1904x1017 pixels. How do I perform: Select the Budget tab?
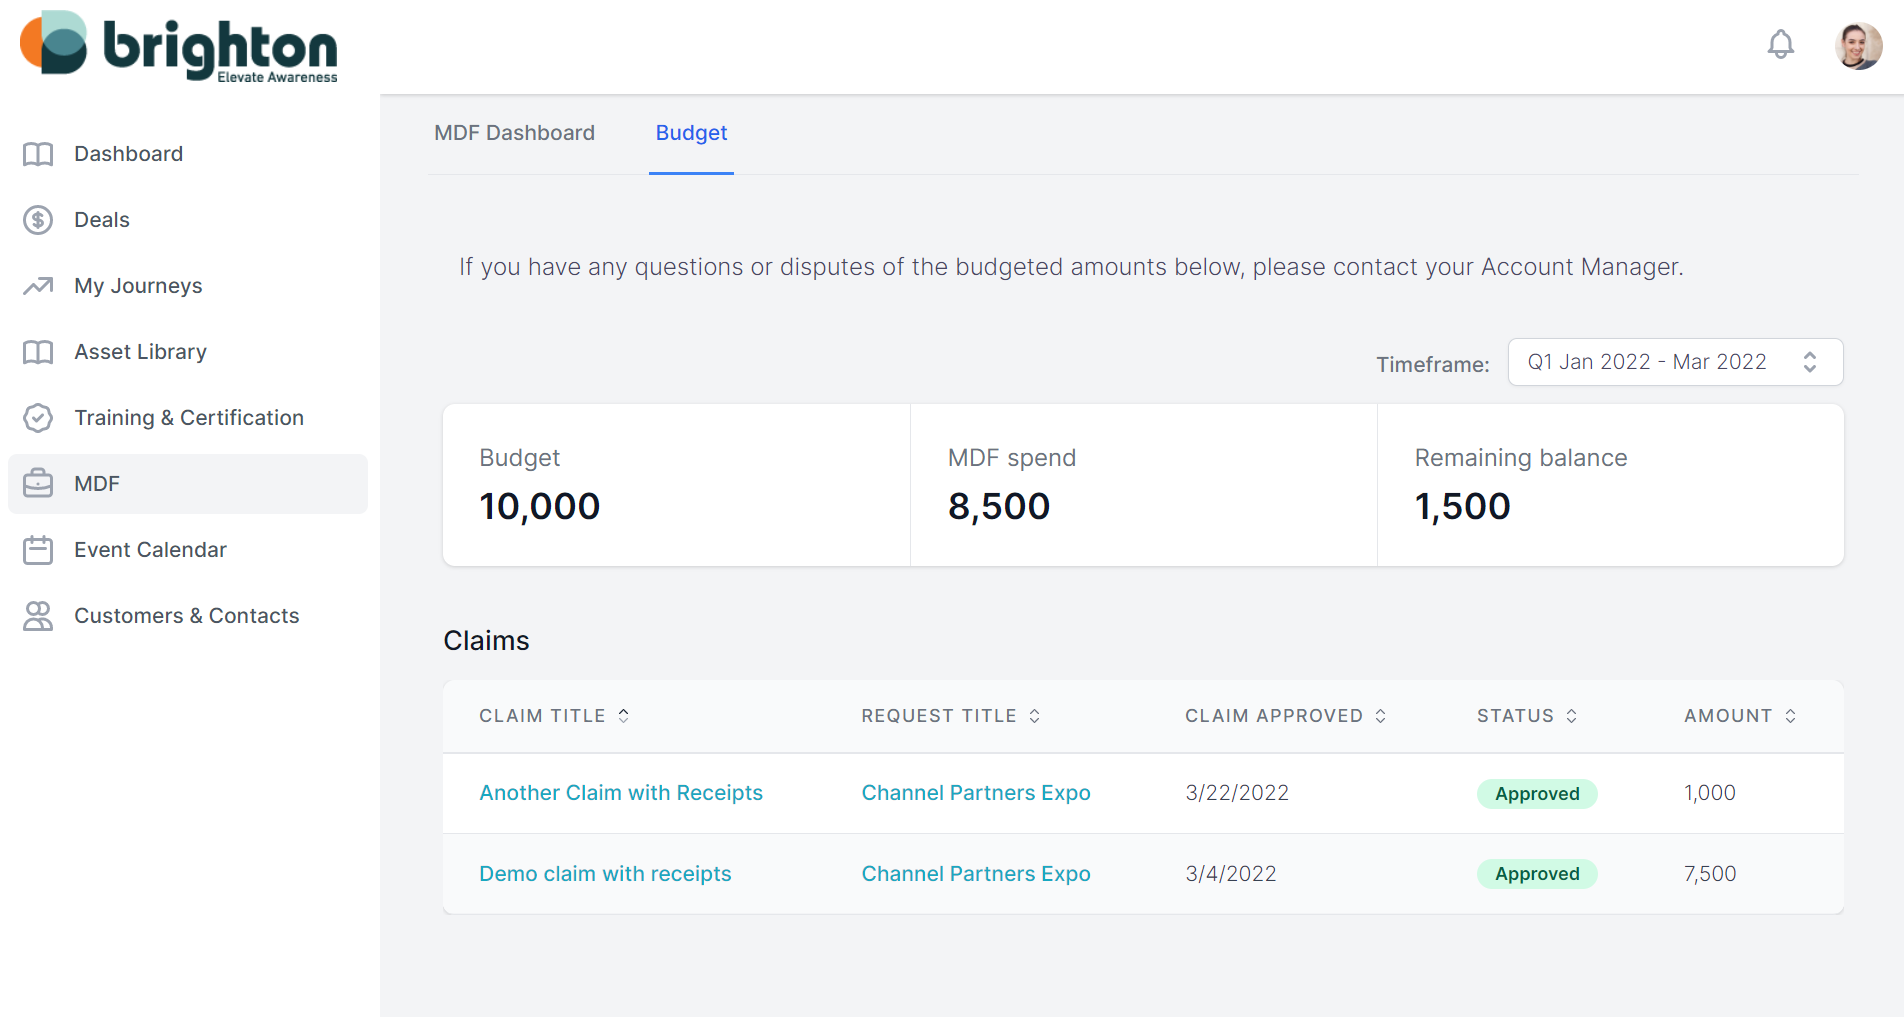pyautogui.click(x=691, y=132)
